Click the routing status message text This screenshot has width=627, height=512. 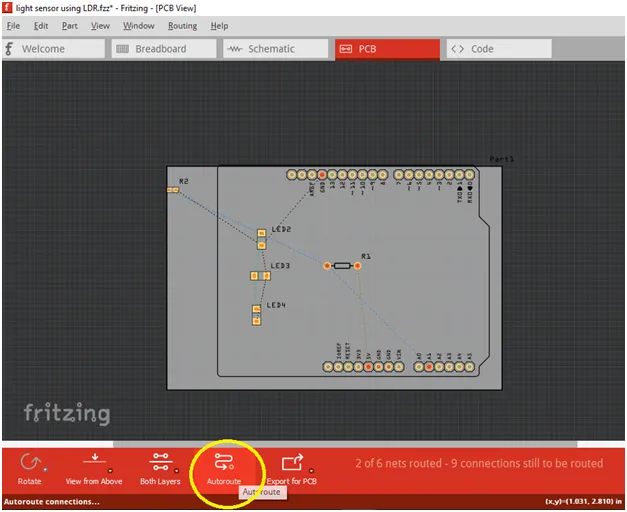click(479, 463)
